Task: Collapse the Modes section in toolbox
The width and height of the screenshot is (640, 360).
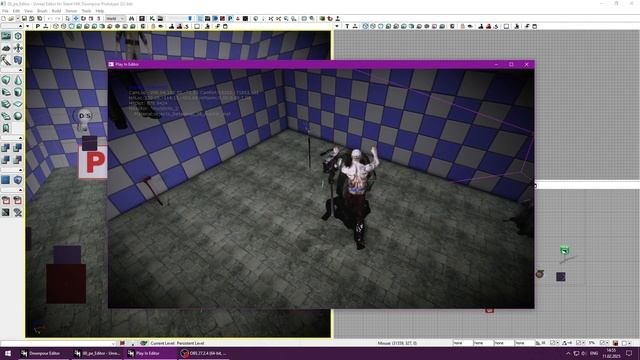Action: coord(20,27)
